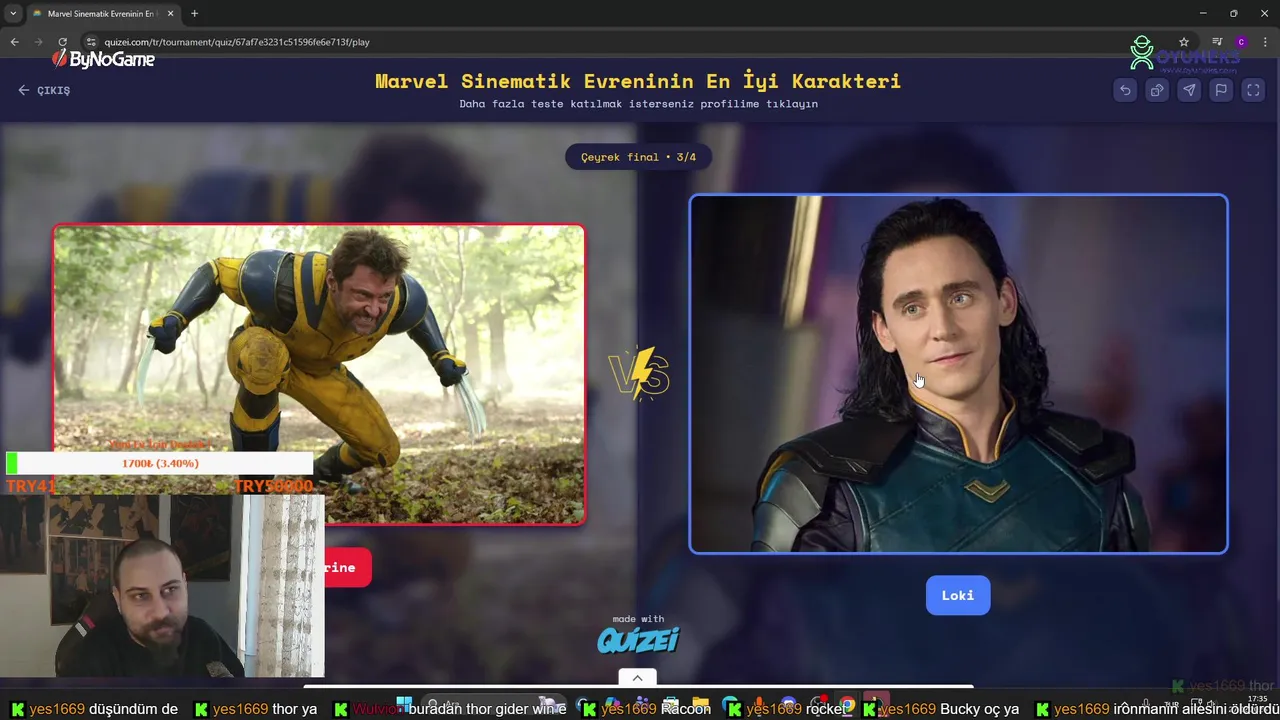This screenshot has height=720, width=1280.
Task: Open a new browser tab
Action: [x=194, y=14]
